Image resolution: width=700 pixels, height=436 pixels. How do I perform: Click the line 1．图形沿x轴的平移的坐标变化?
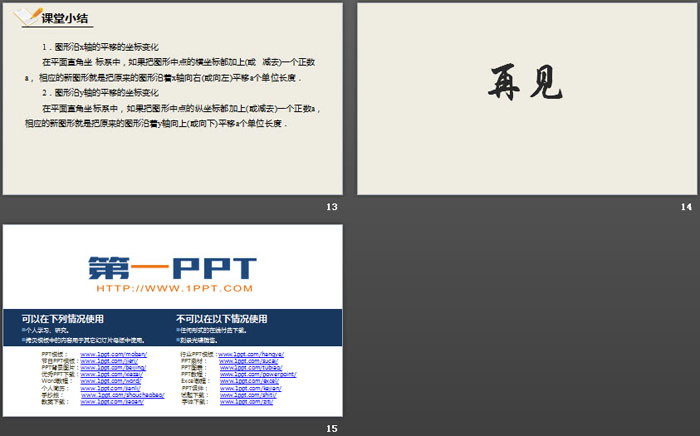100,47
